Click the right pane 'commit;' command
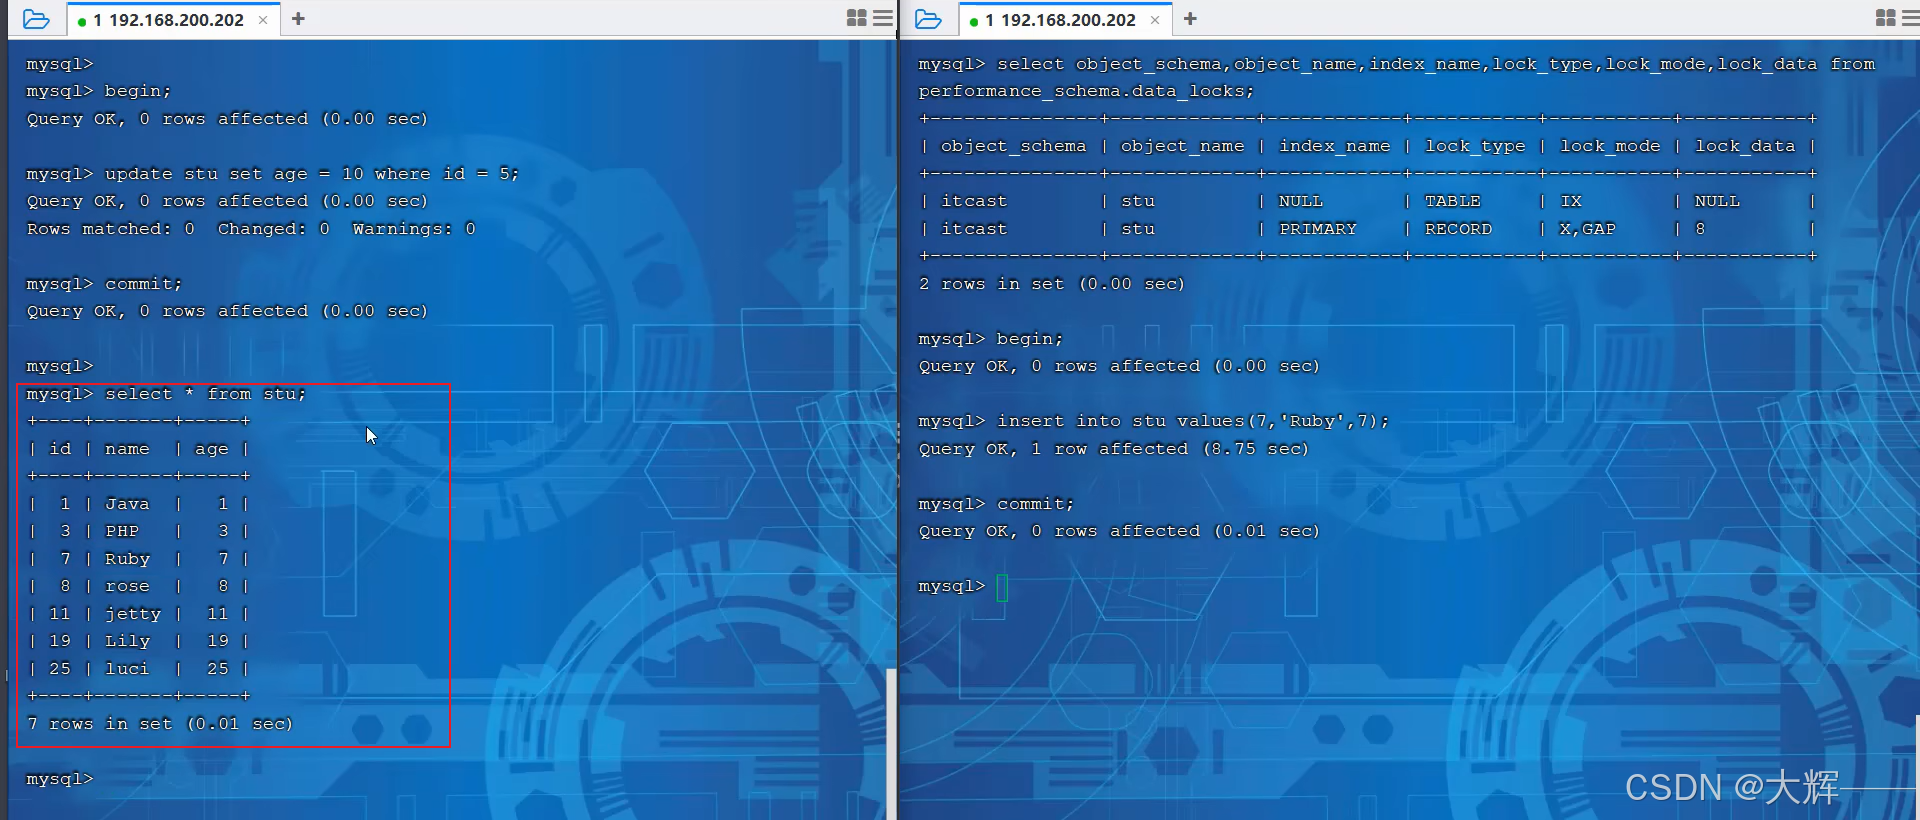 tap(1035, 504)
